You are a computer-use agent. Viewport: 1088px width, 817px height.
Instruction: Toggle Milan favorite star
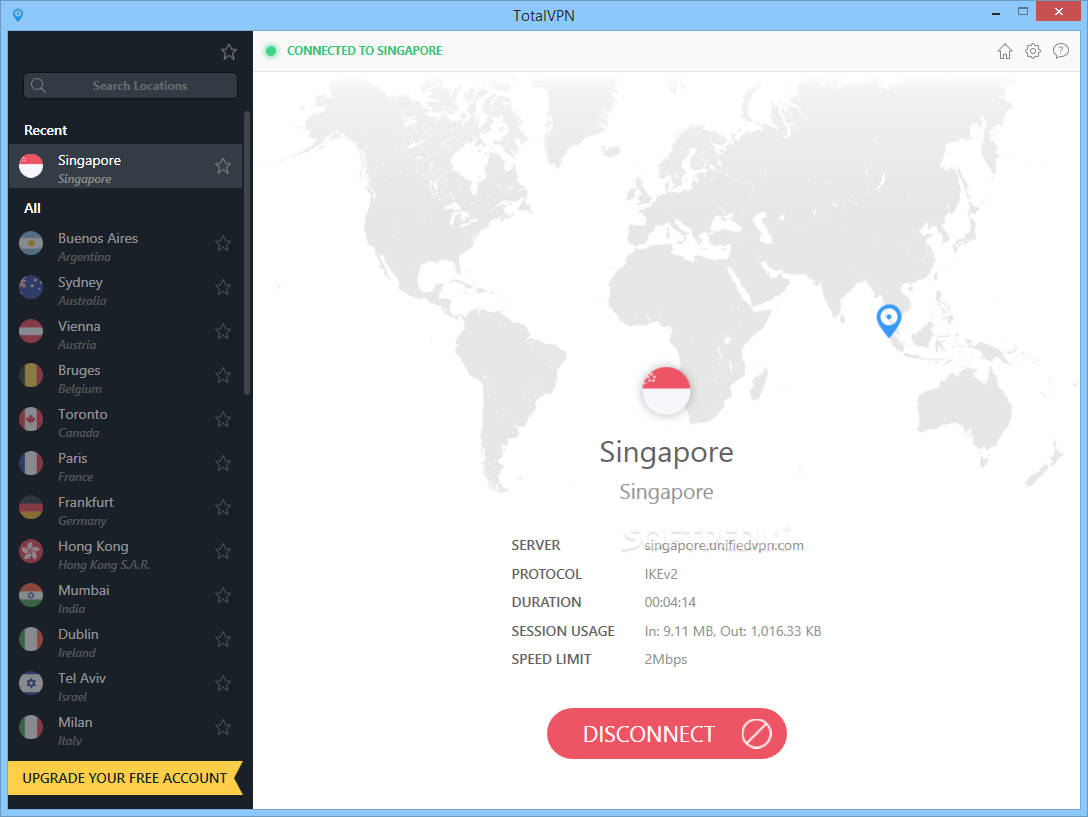223,727
